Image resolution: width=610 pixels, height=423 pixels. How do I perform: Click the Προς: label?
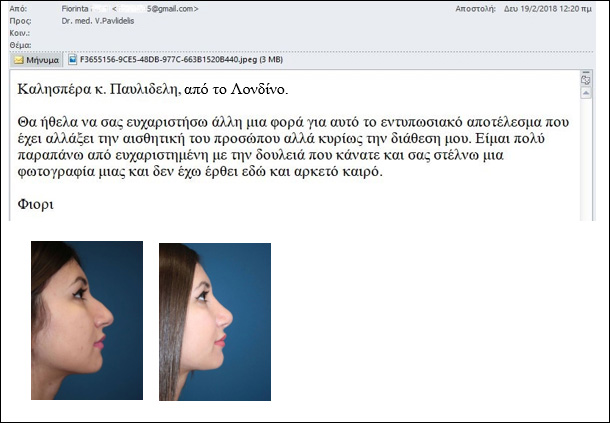click(x=20, y=21)
